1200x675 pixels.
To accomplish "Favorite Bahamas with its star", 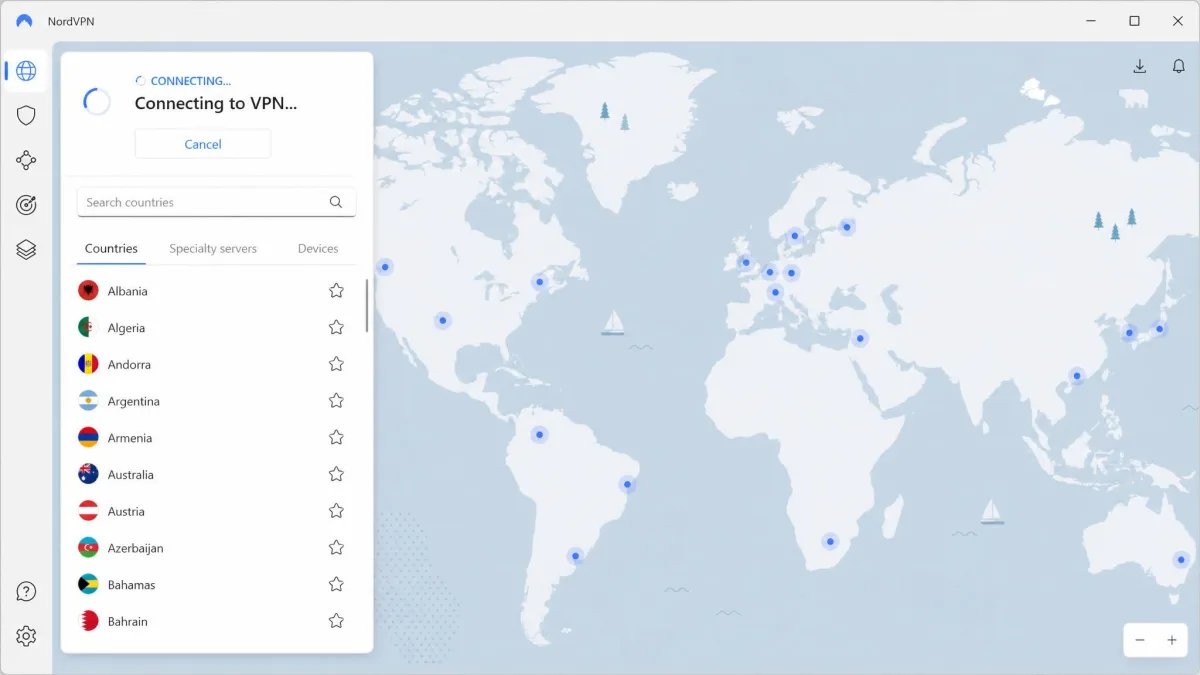I will (336, 584).
